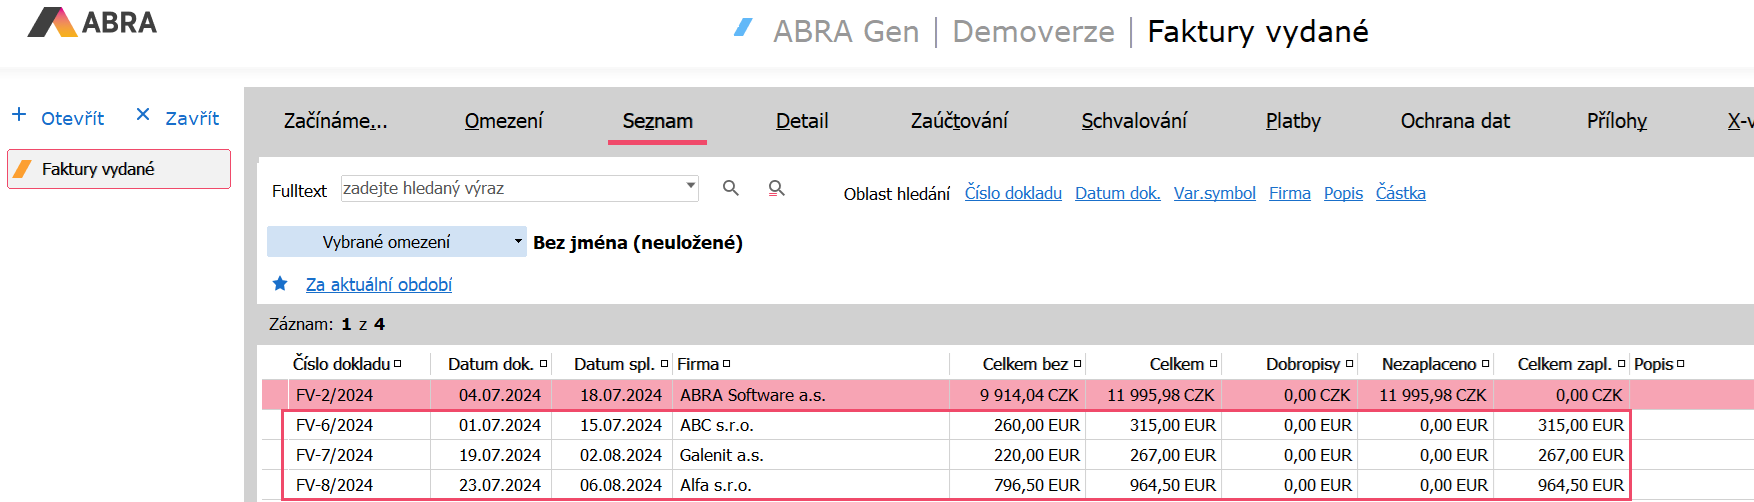Click the blue star favorite icon

pyautogui.click(x=281, y=284)
